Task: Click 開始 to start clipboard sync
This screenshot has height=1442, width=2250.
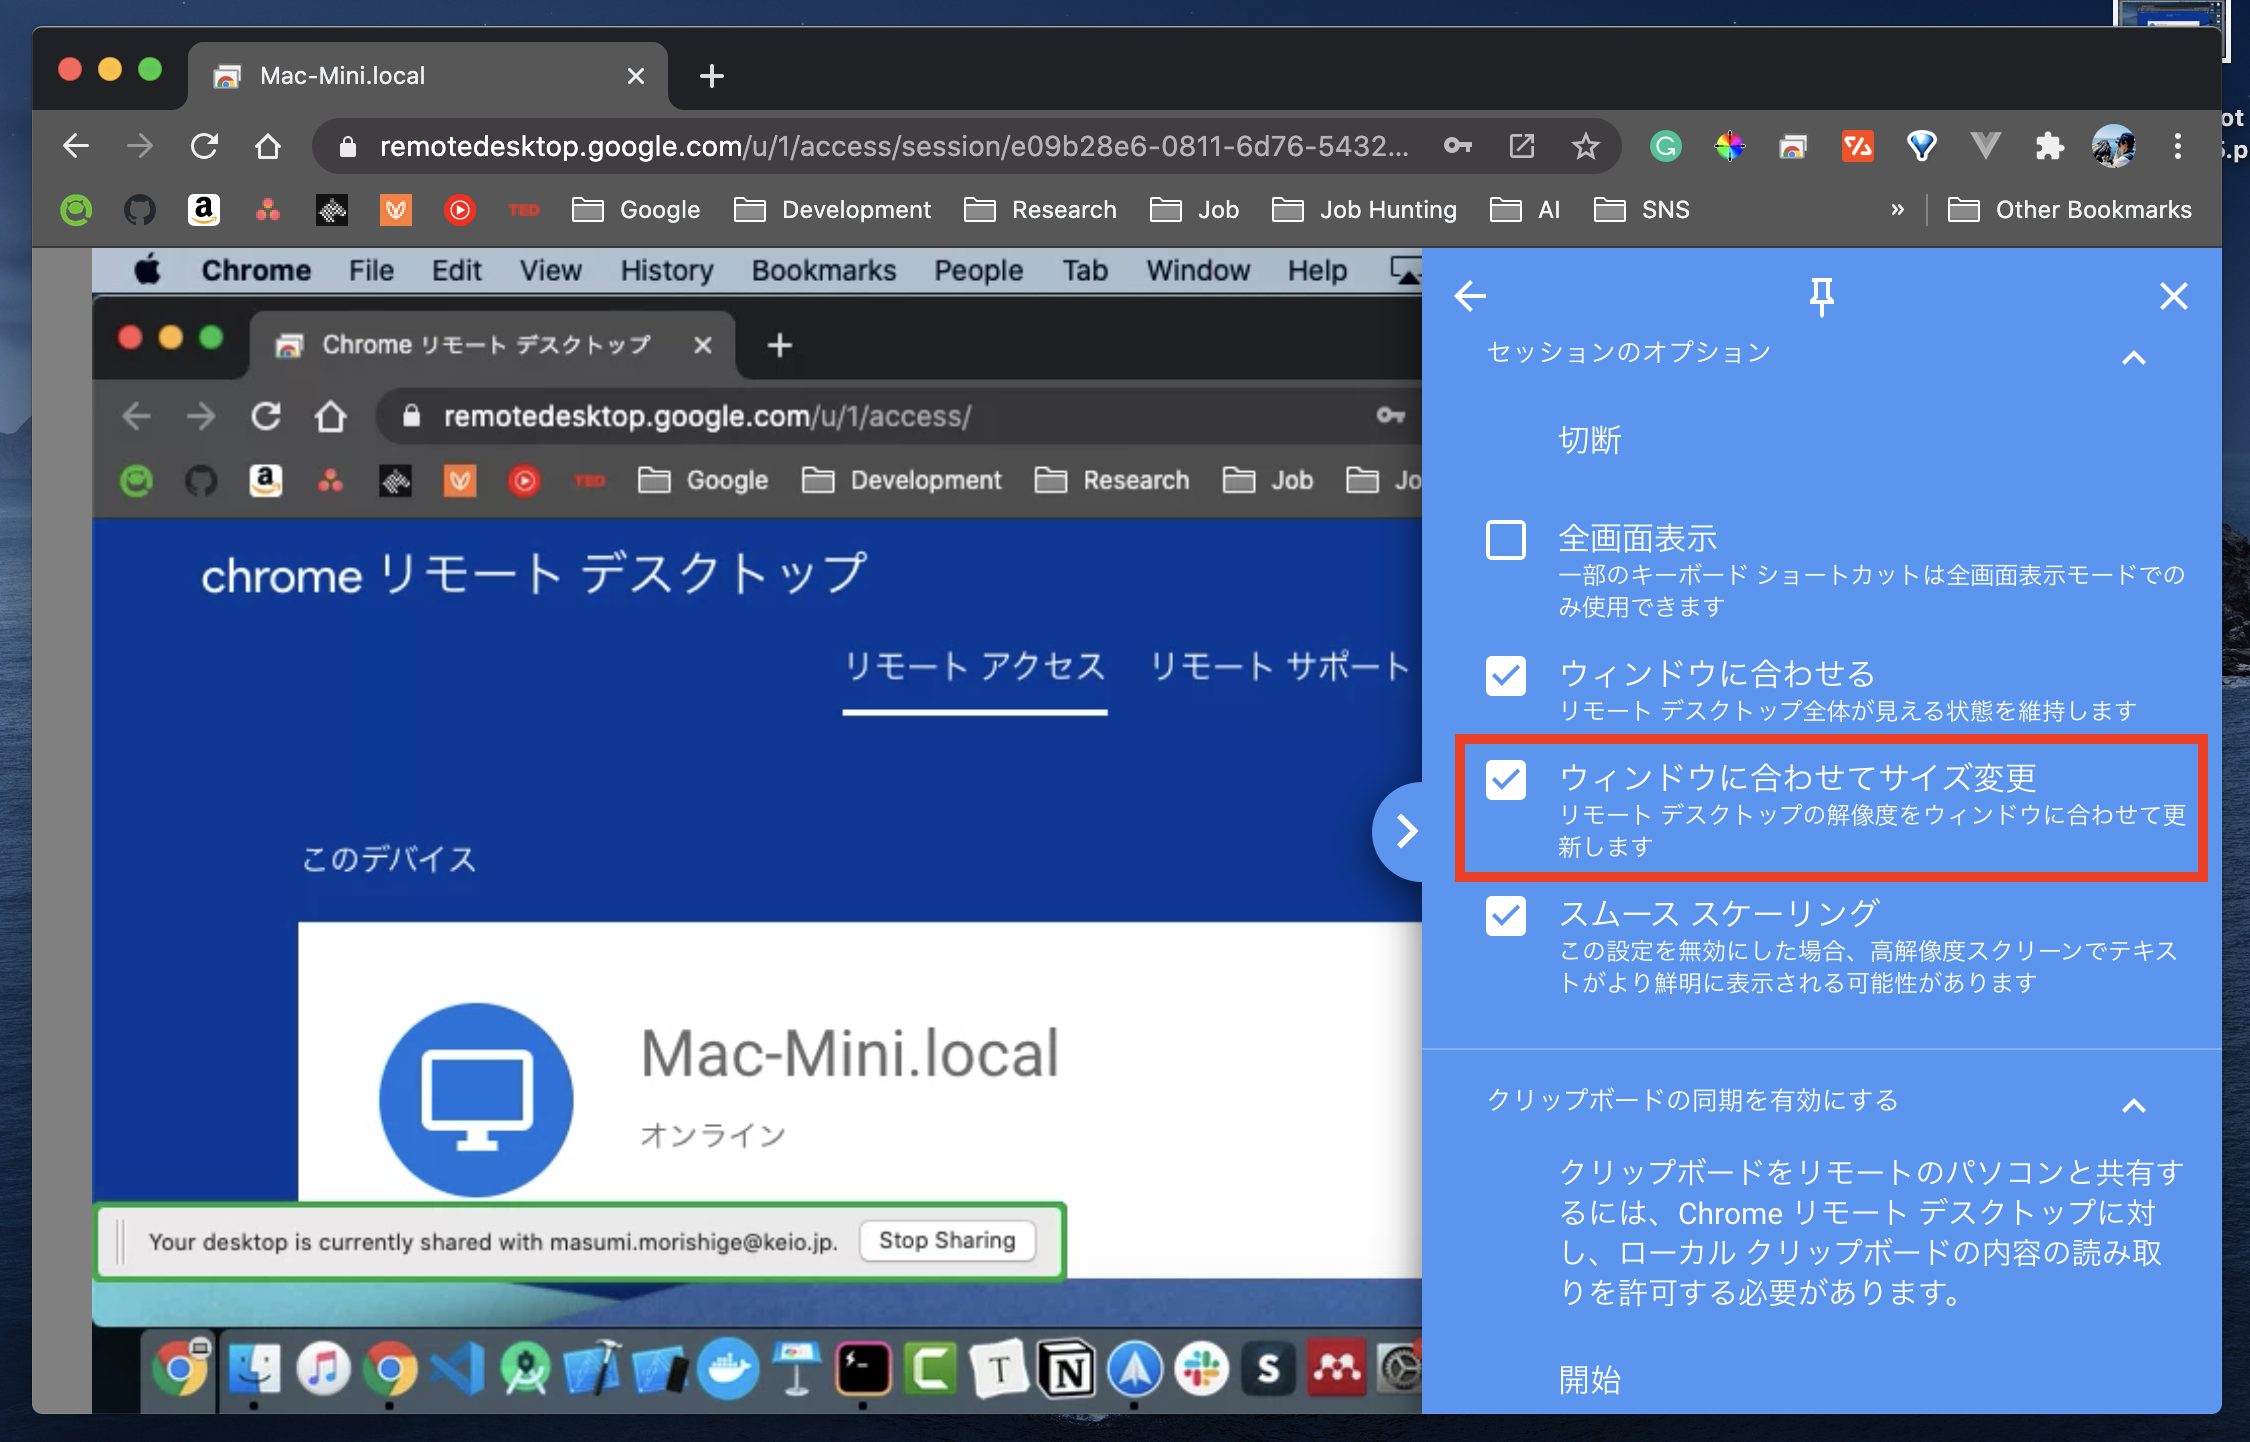Action: click(x=1590, y=1380)
